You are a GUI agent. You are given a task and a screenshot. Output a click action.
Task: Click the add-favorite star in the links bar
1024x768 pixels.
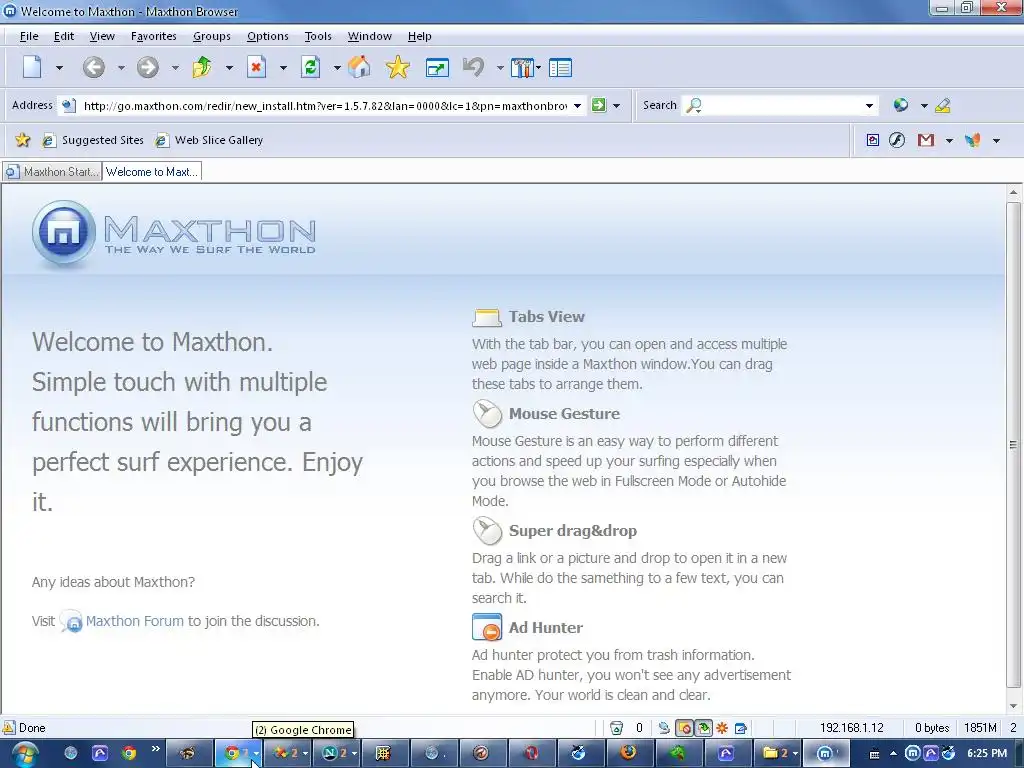click(23, 140)
